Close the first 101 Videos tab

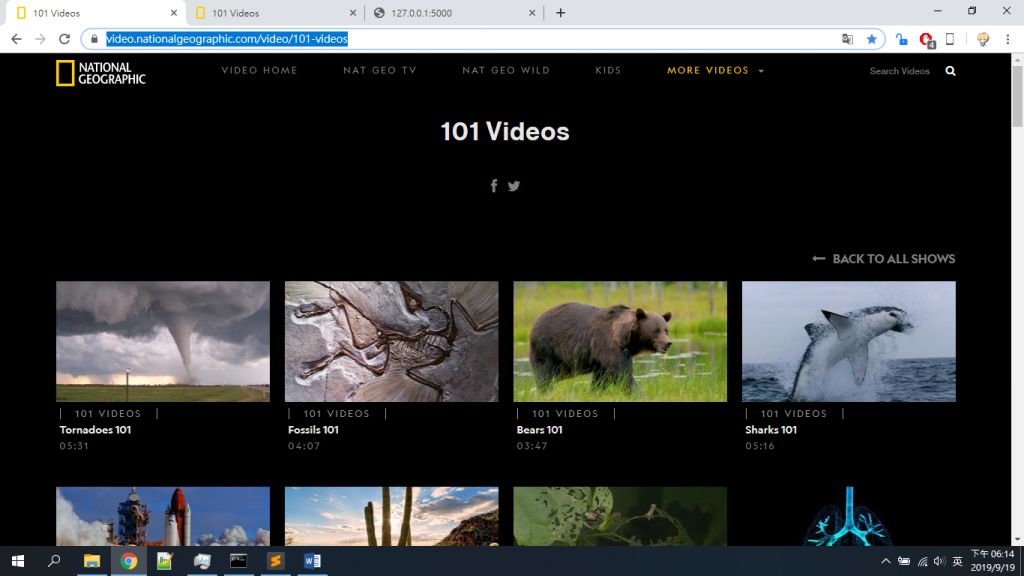coord(174,13)
